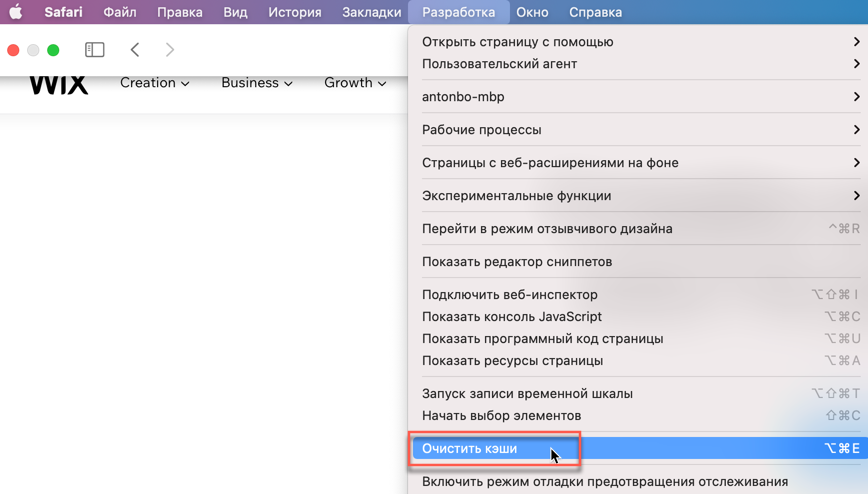Open the Закладки menu

point(371,12)
